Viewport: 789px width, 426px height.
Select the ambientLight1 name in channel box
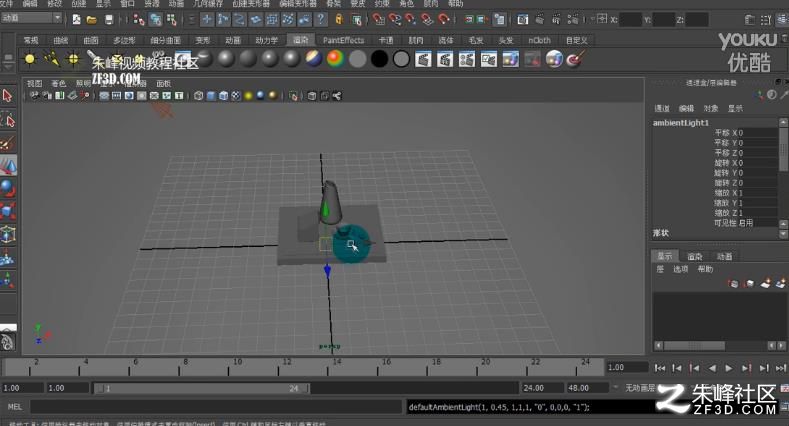click(680, 123)
